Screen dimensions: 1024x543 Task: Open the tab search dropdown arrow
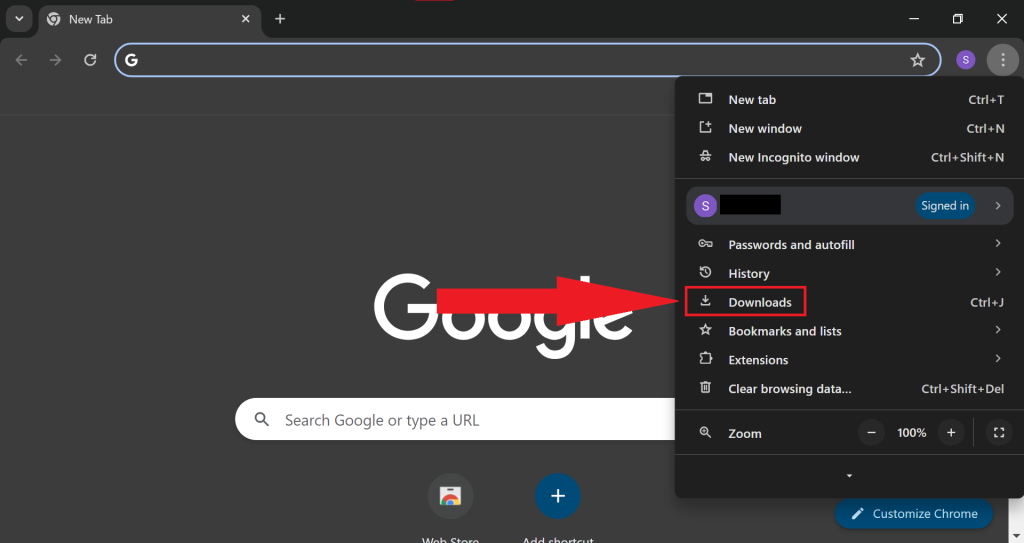19,19
